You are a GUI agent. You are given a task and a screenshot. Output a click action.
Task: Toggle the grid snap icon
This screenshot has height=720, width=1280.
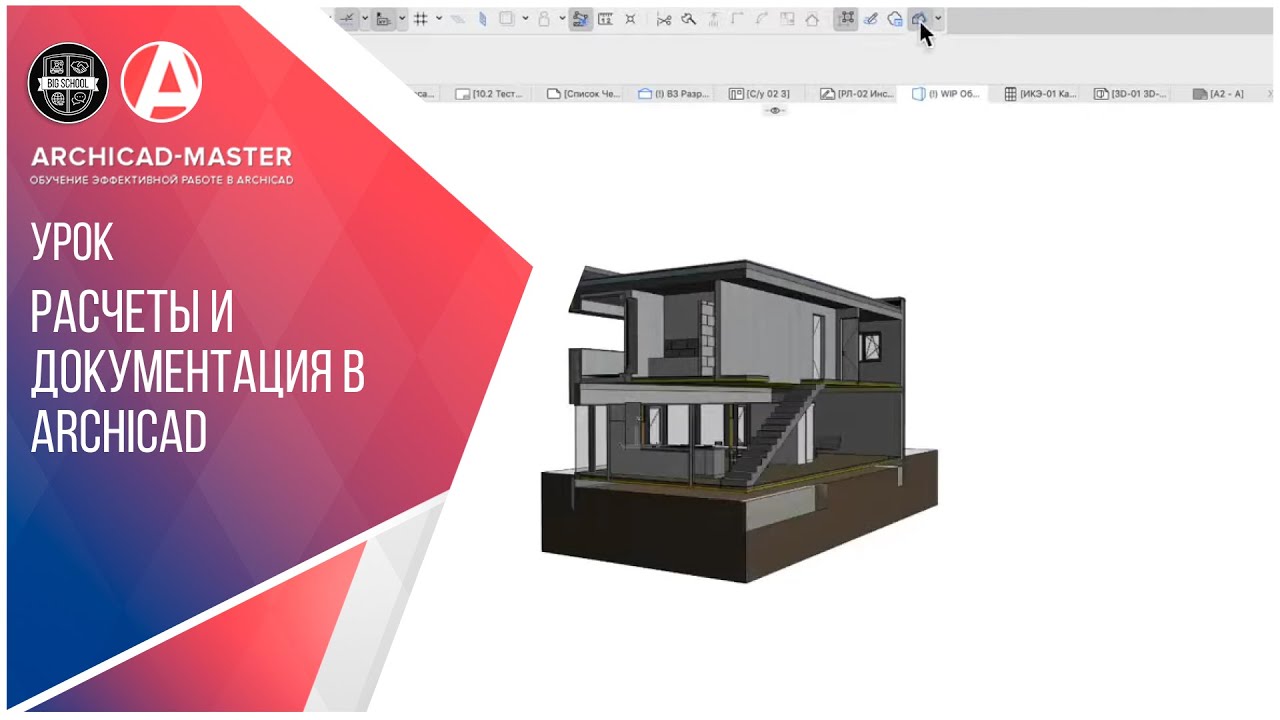421,19
